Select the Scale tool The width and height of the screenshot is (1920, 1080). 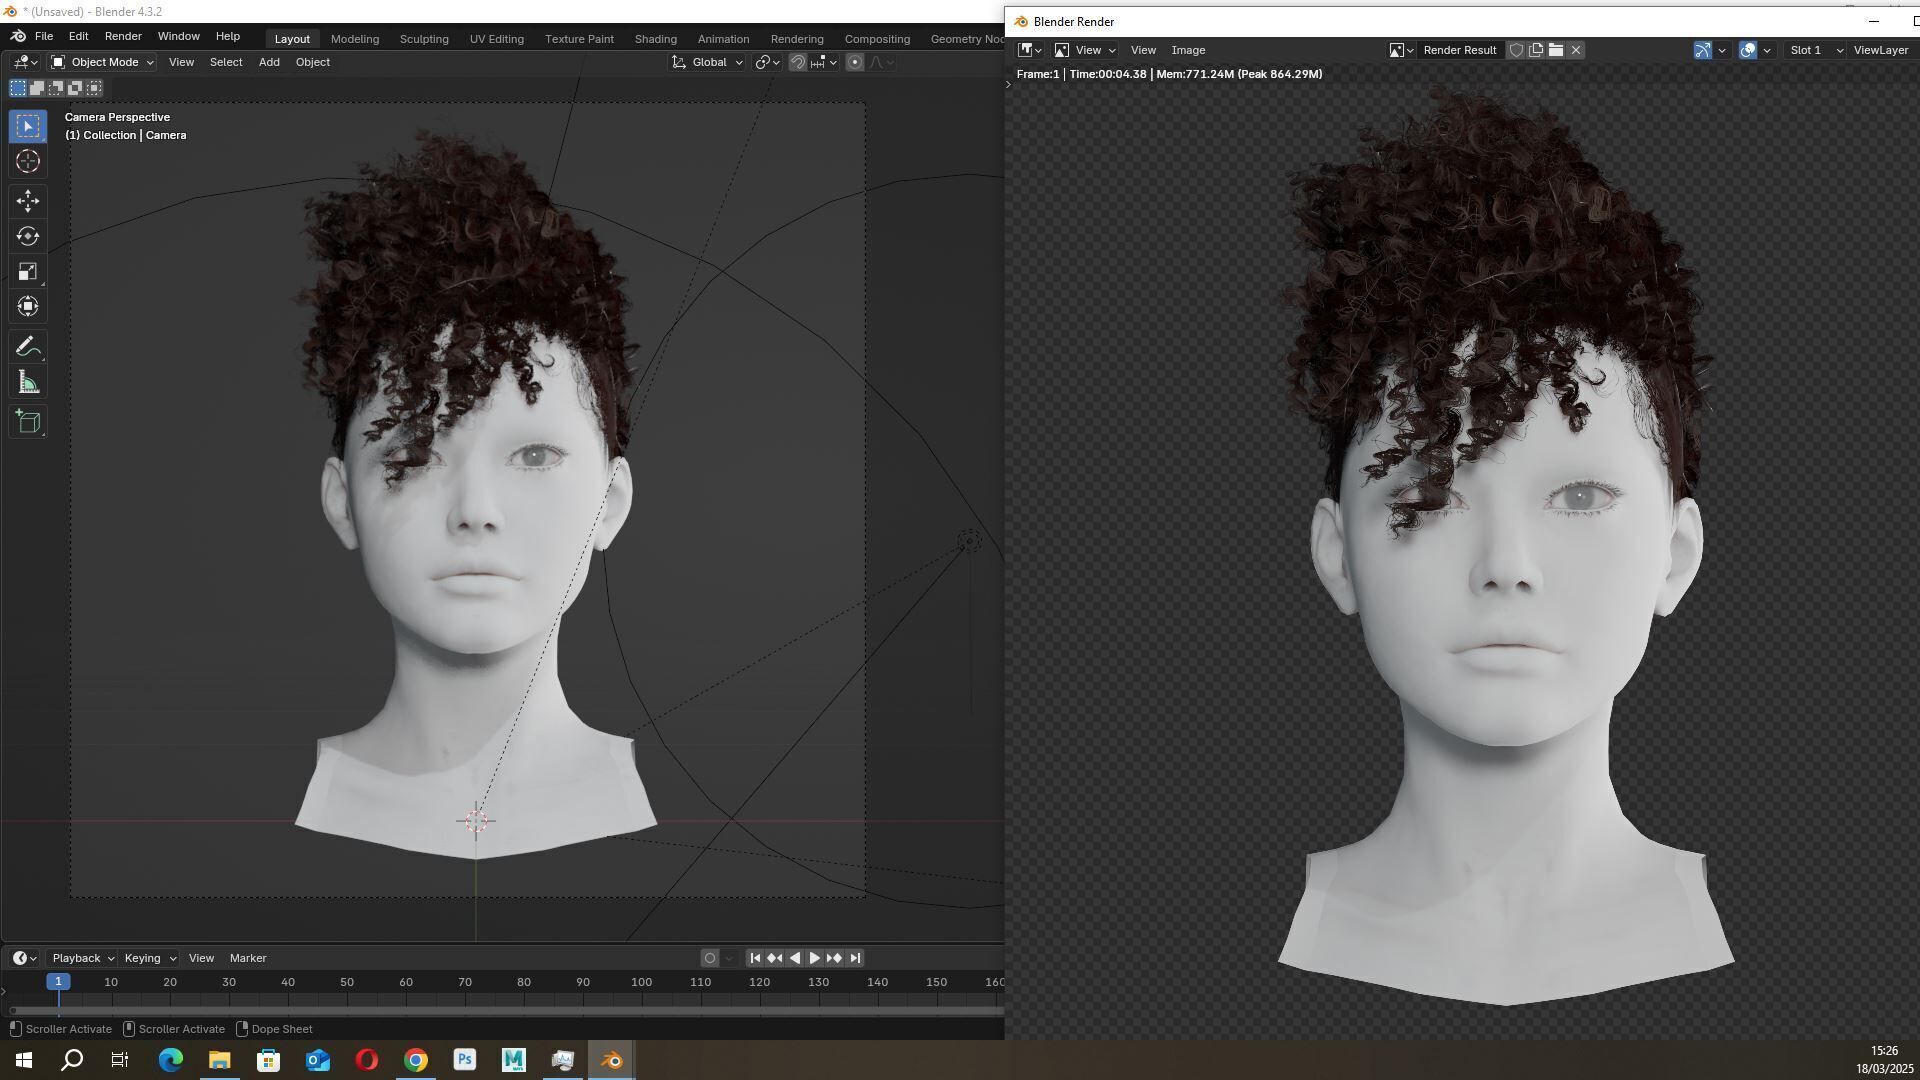point(28,271)
